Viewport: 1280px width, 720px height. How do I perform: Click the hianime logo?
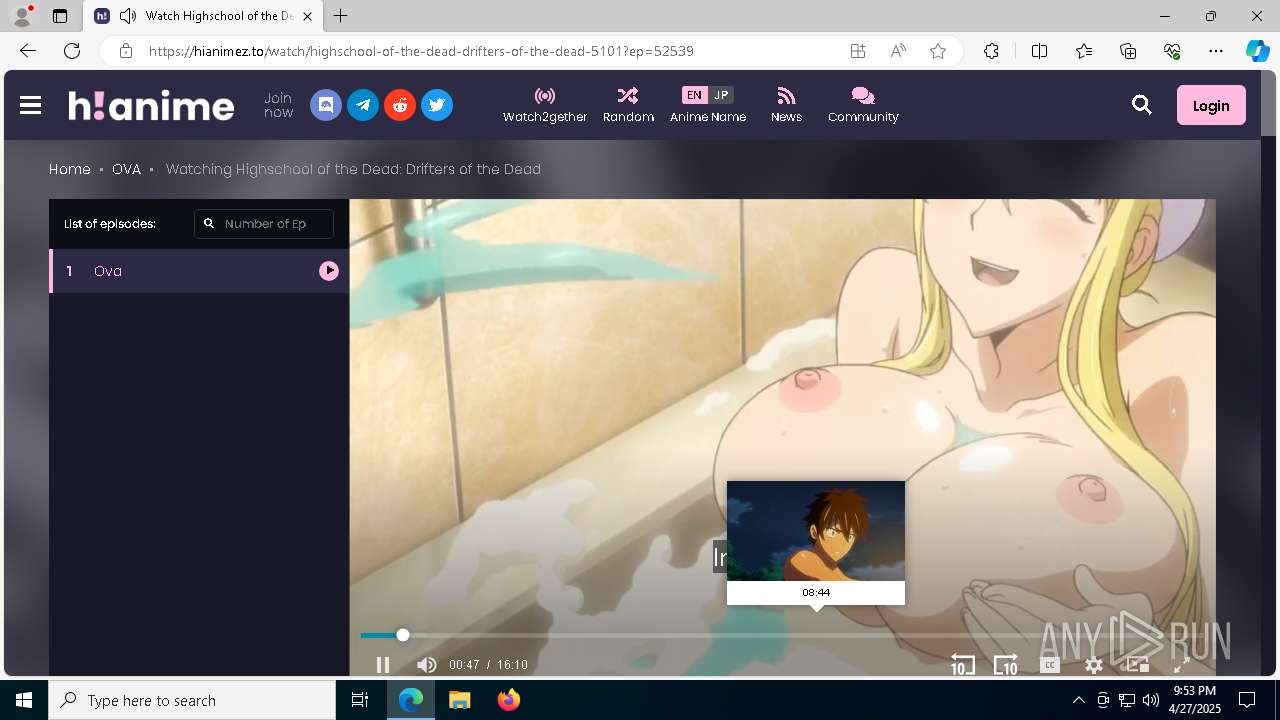[x=151, y=105]
